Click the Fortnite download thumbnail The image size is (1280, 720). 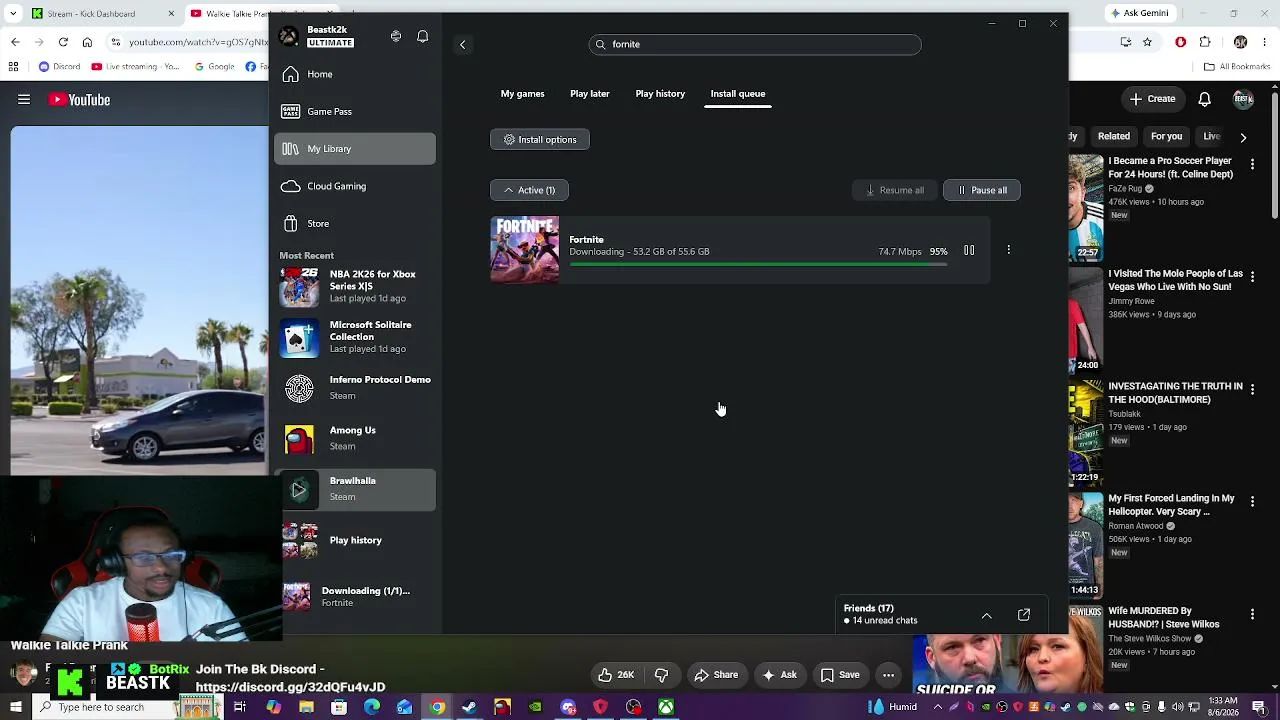[x=525, y=250]
